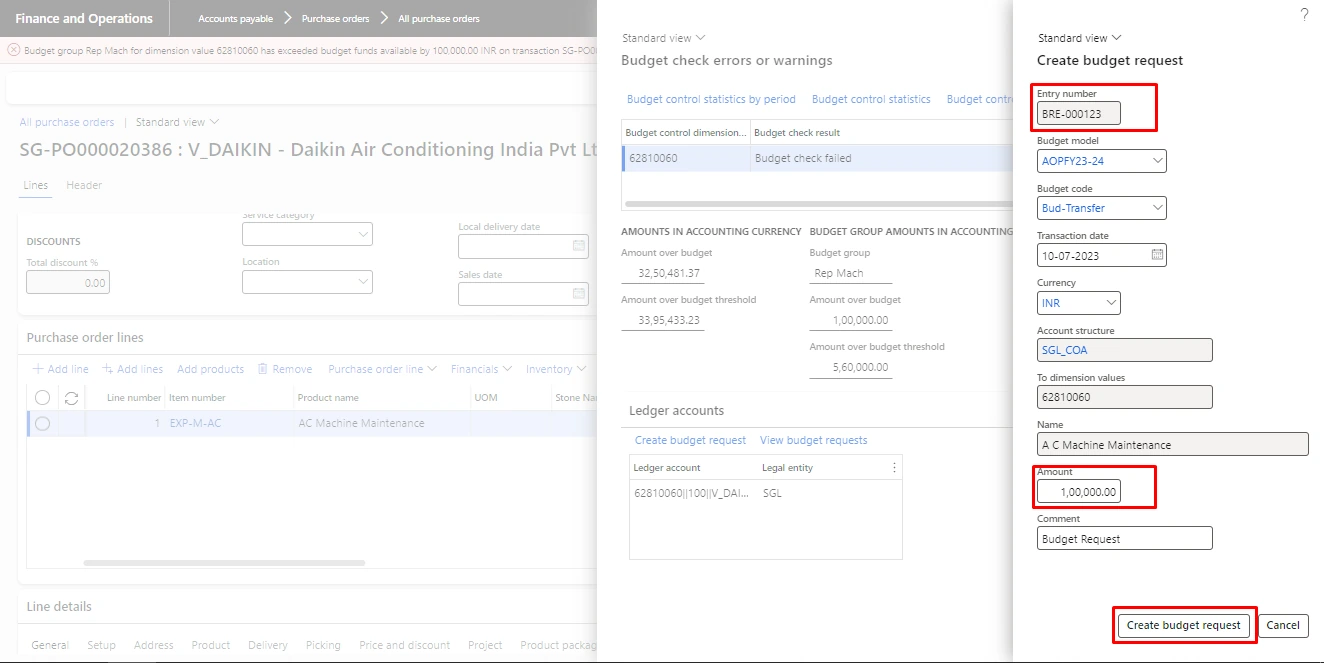Open General tab in Line details
The height and width of the screenshot is (663, 1324).
click(x=50, y=645)
